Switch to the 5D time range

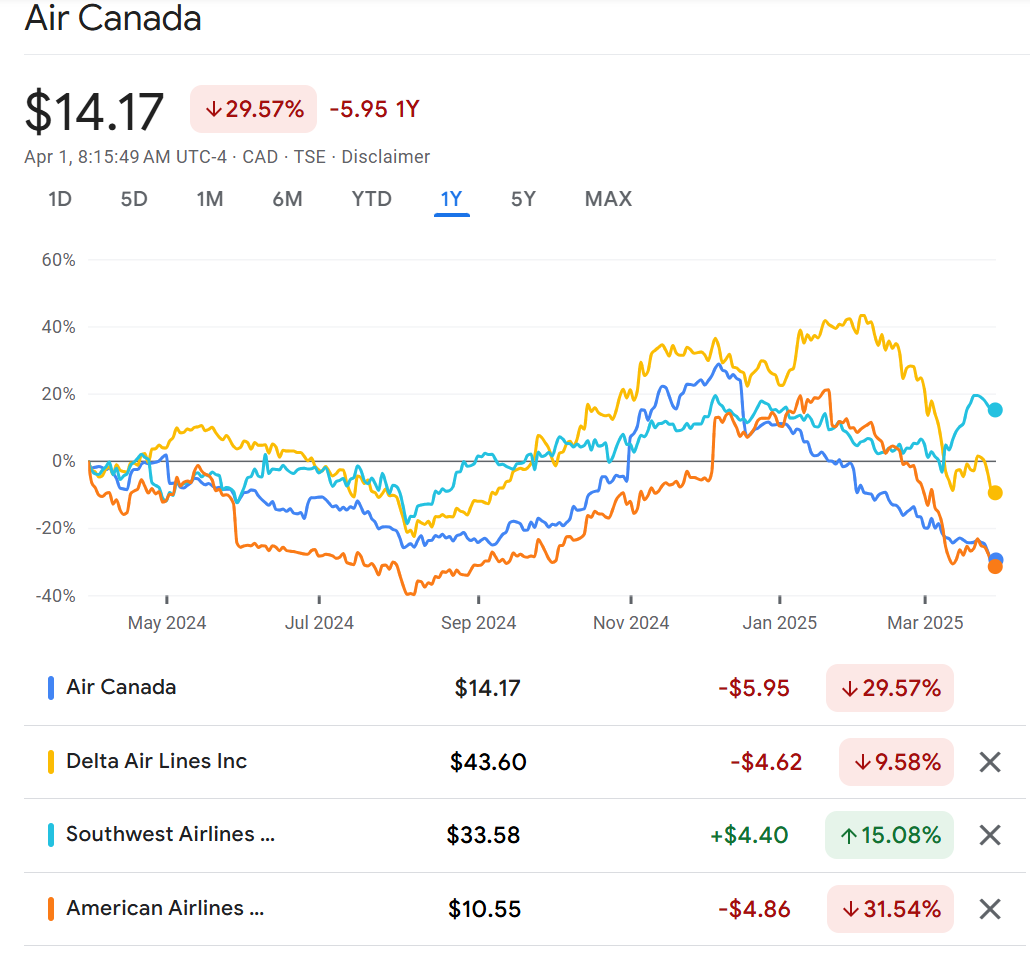(x=134, y=199)
